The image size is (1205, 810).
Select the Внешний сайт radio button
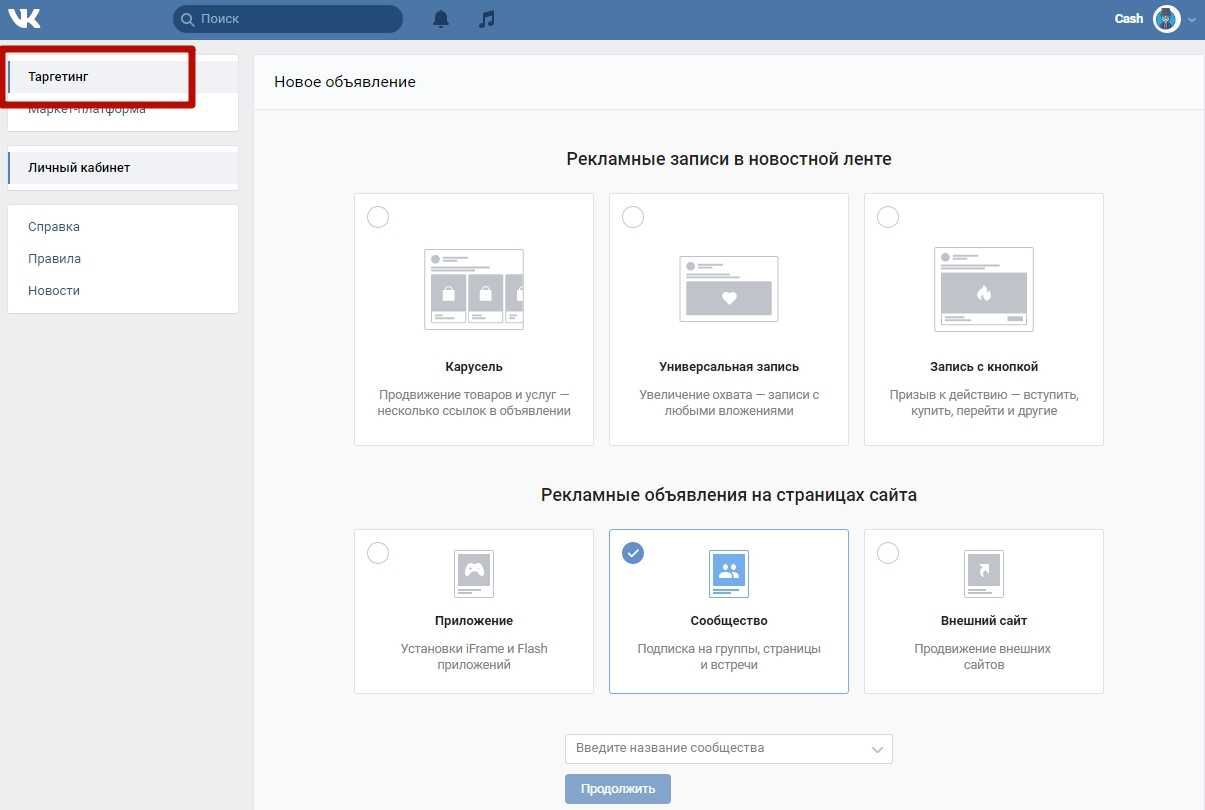[888, 553]
